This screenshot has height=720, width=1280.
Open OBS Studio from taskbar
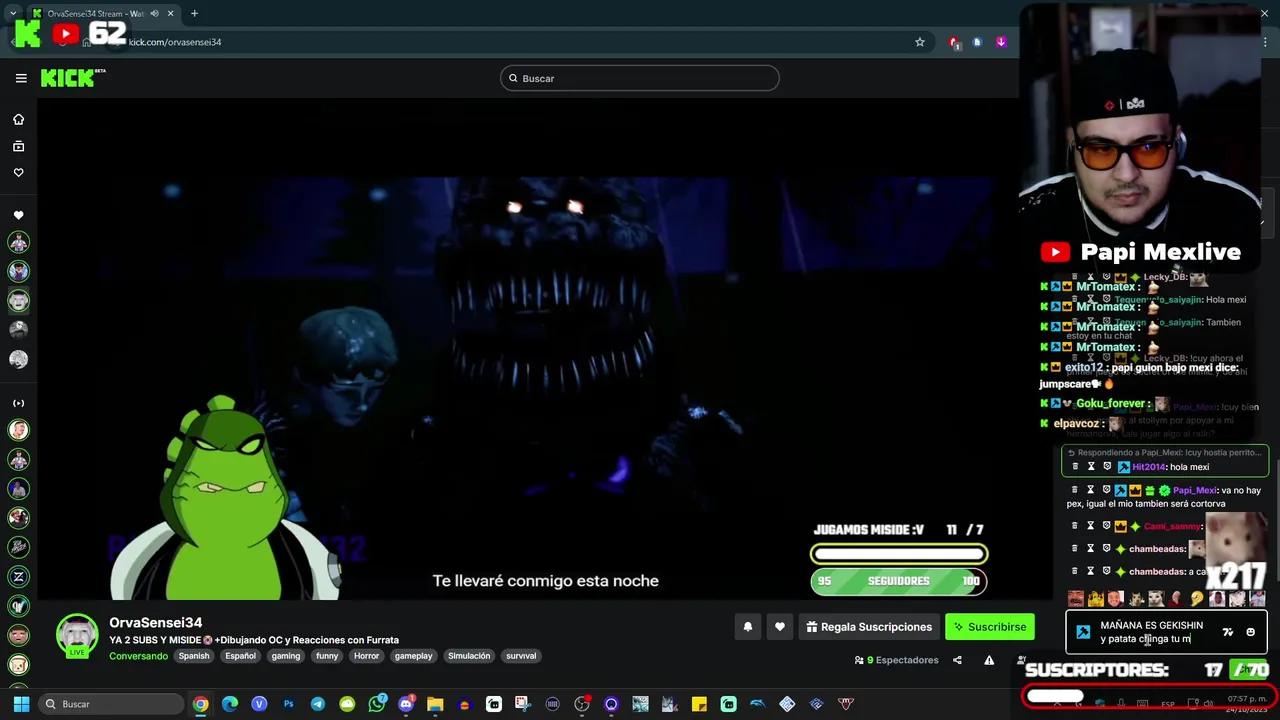[x=582, y=704]
